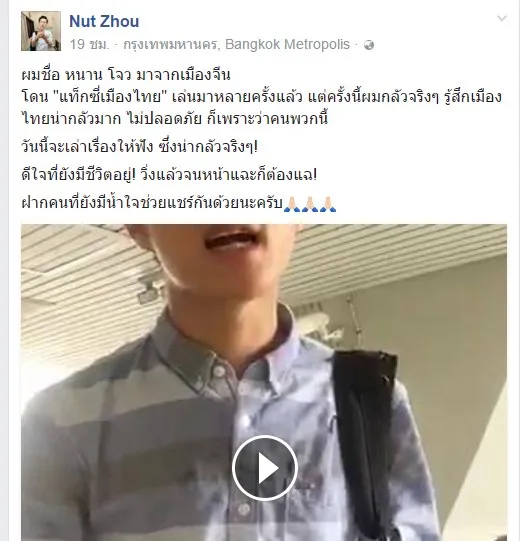Click the line starting ดีใจที่ยังมีชีวิตอยู่
Image resolution: width=520 pixels, height=541 pixels.
pos(169,175)
